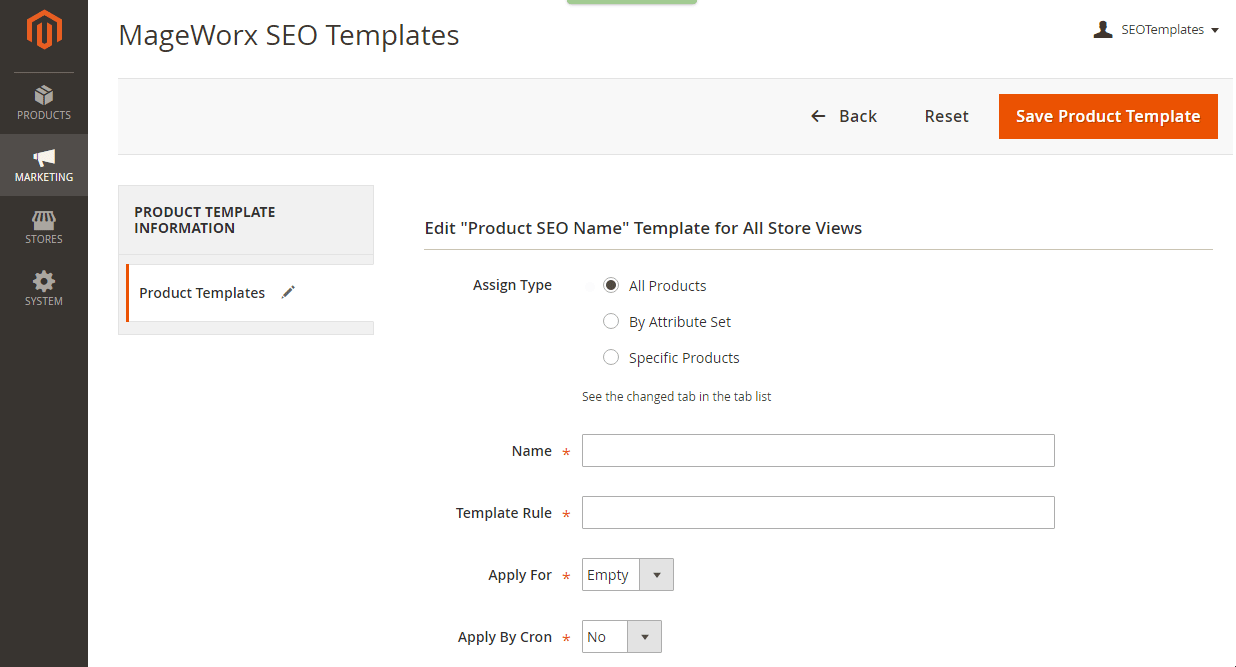Click the Reset button
Image resolution: width=1236 pixels, height=667 pixels.
click(946, 116)
